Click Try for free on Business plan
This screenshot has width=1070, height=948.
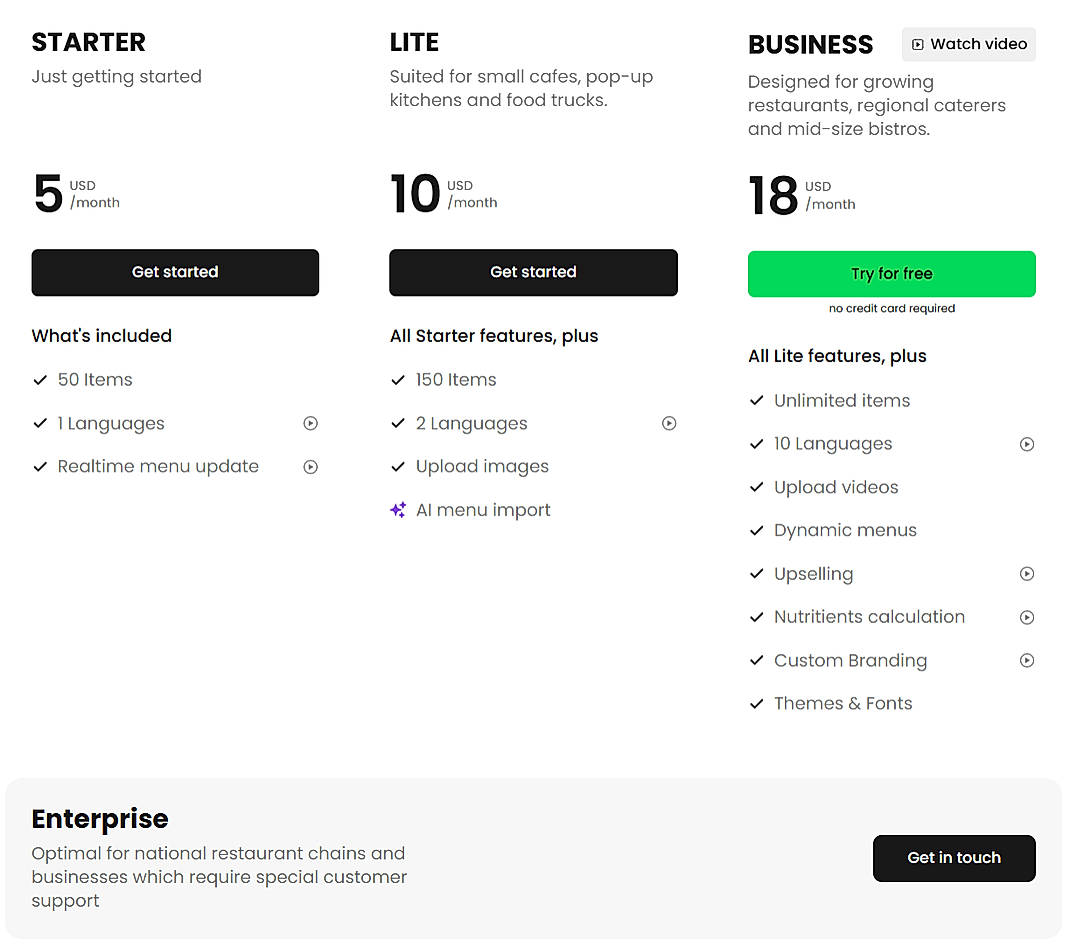[891, 273]
